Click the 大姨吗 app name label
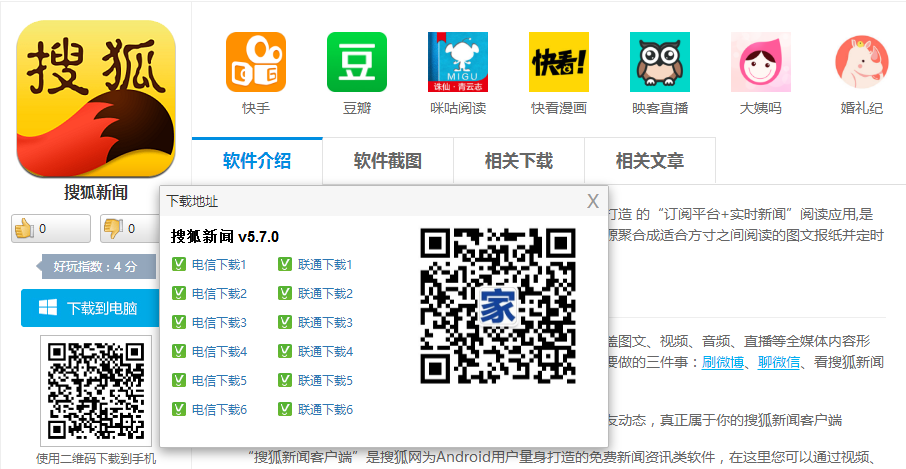 click(761, 108)
